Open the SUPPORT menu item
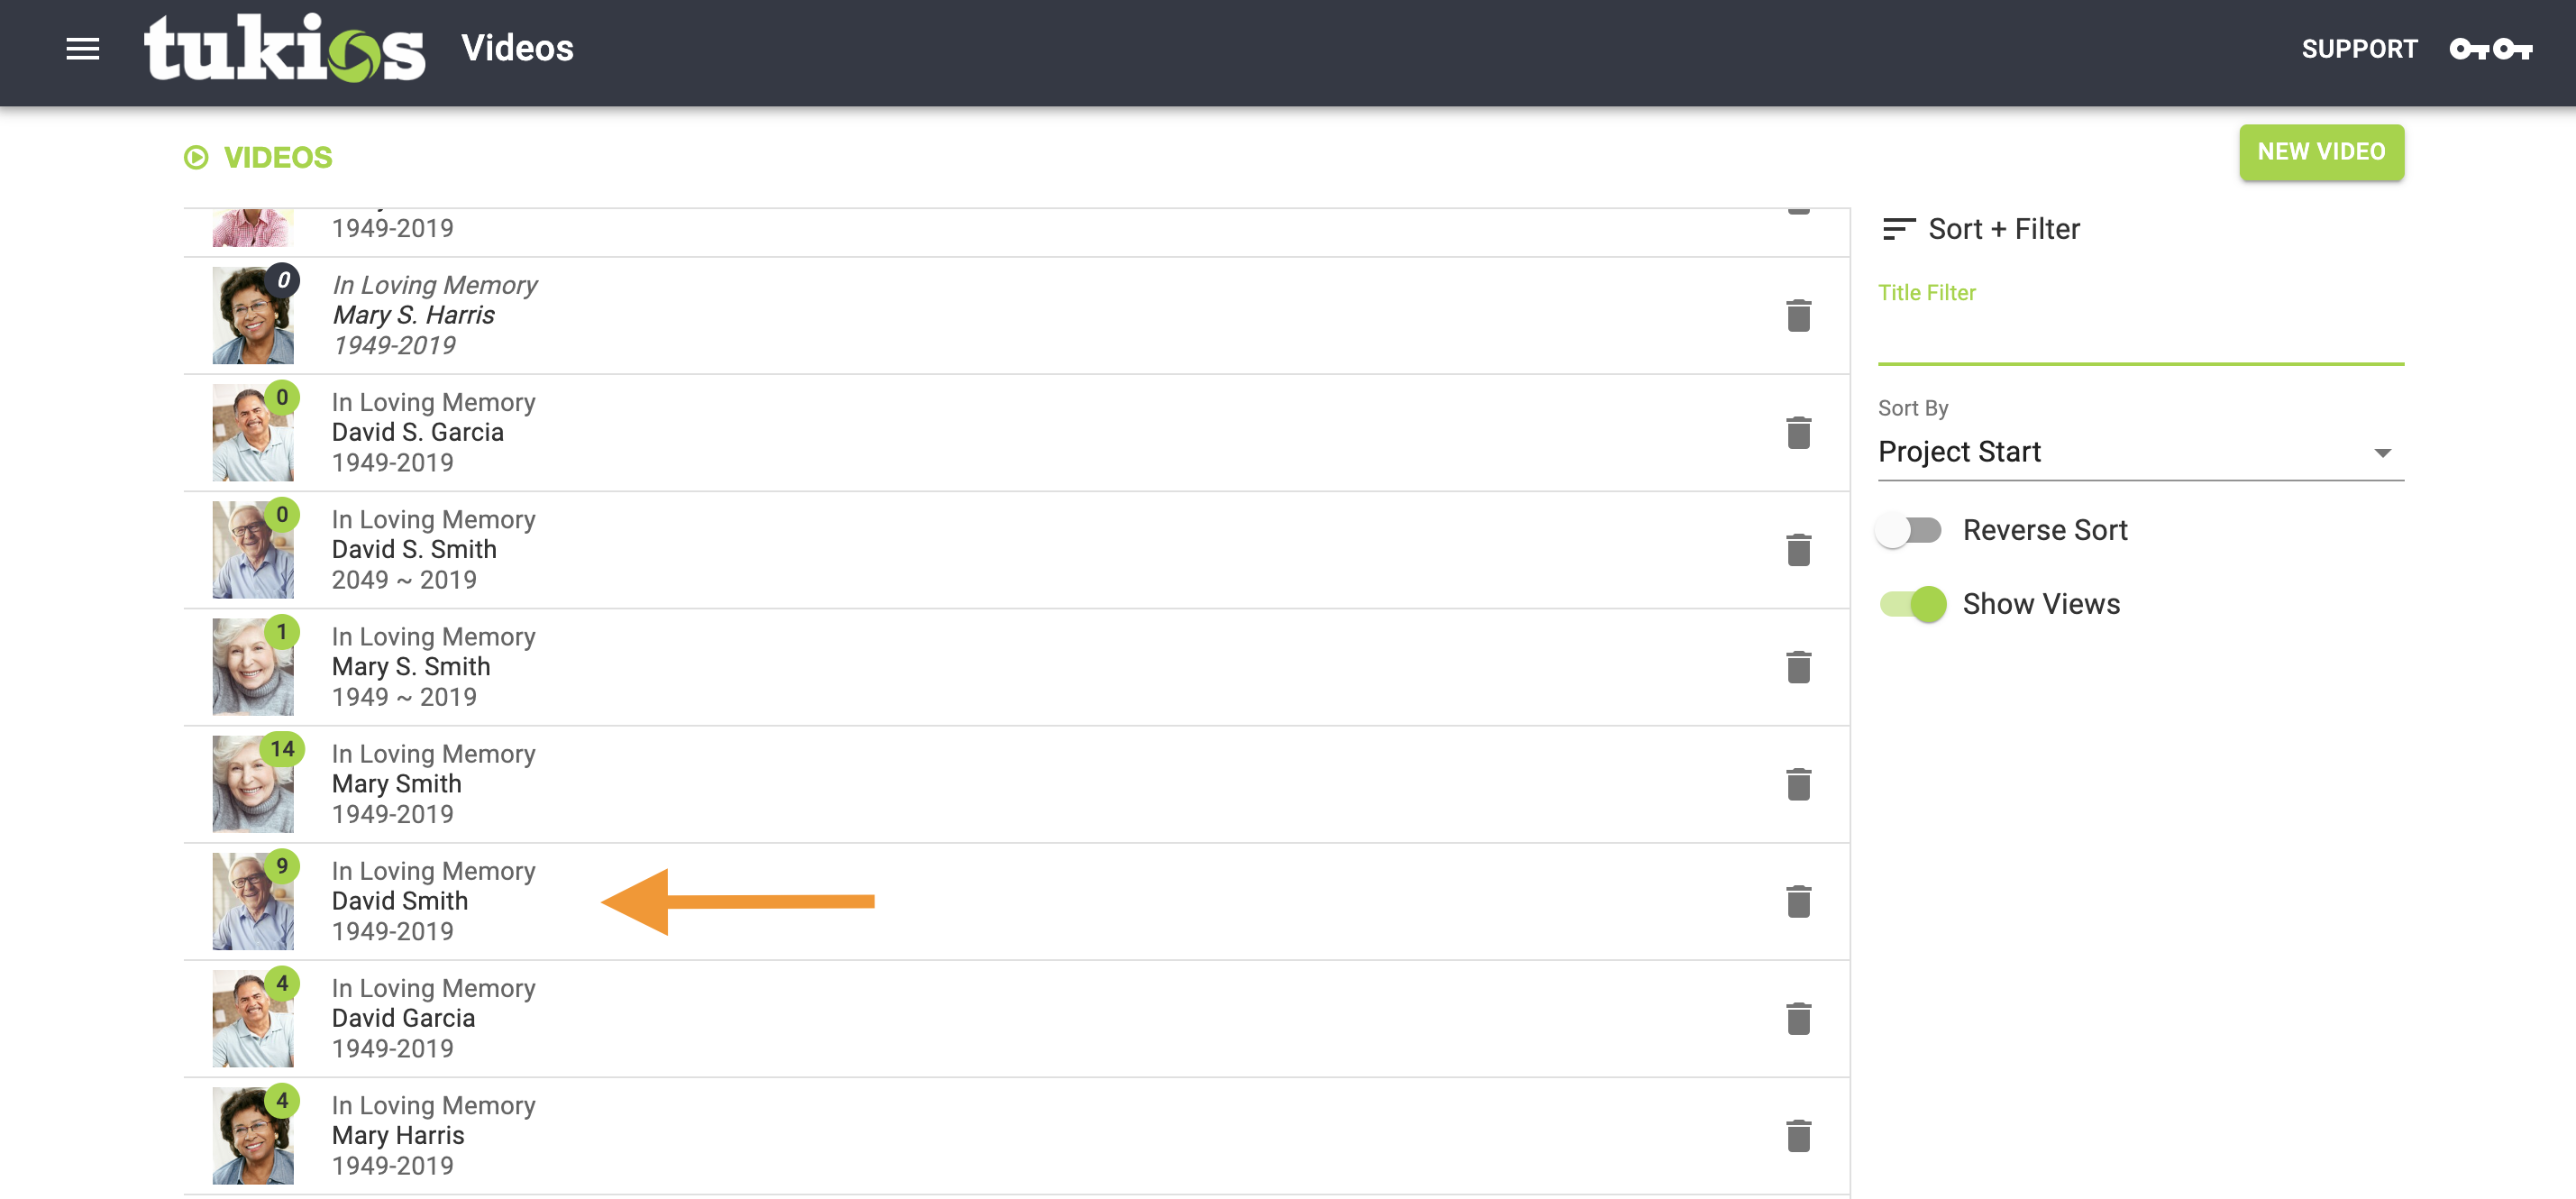Viewport: 2576px width, 1199px height. pos(2358,49)
